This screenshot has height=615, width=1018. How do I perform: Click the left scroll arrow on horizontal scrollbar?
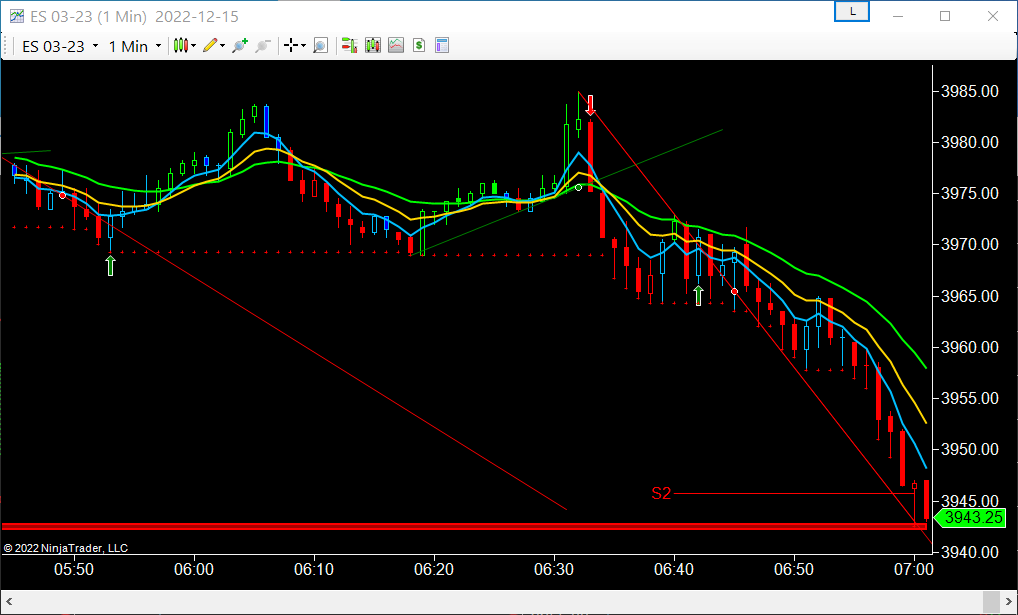coord(9,601)
